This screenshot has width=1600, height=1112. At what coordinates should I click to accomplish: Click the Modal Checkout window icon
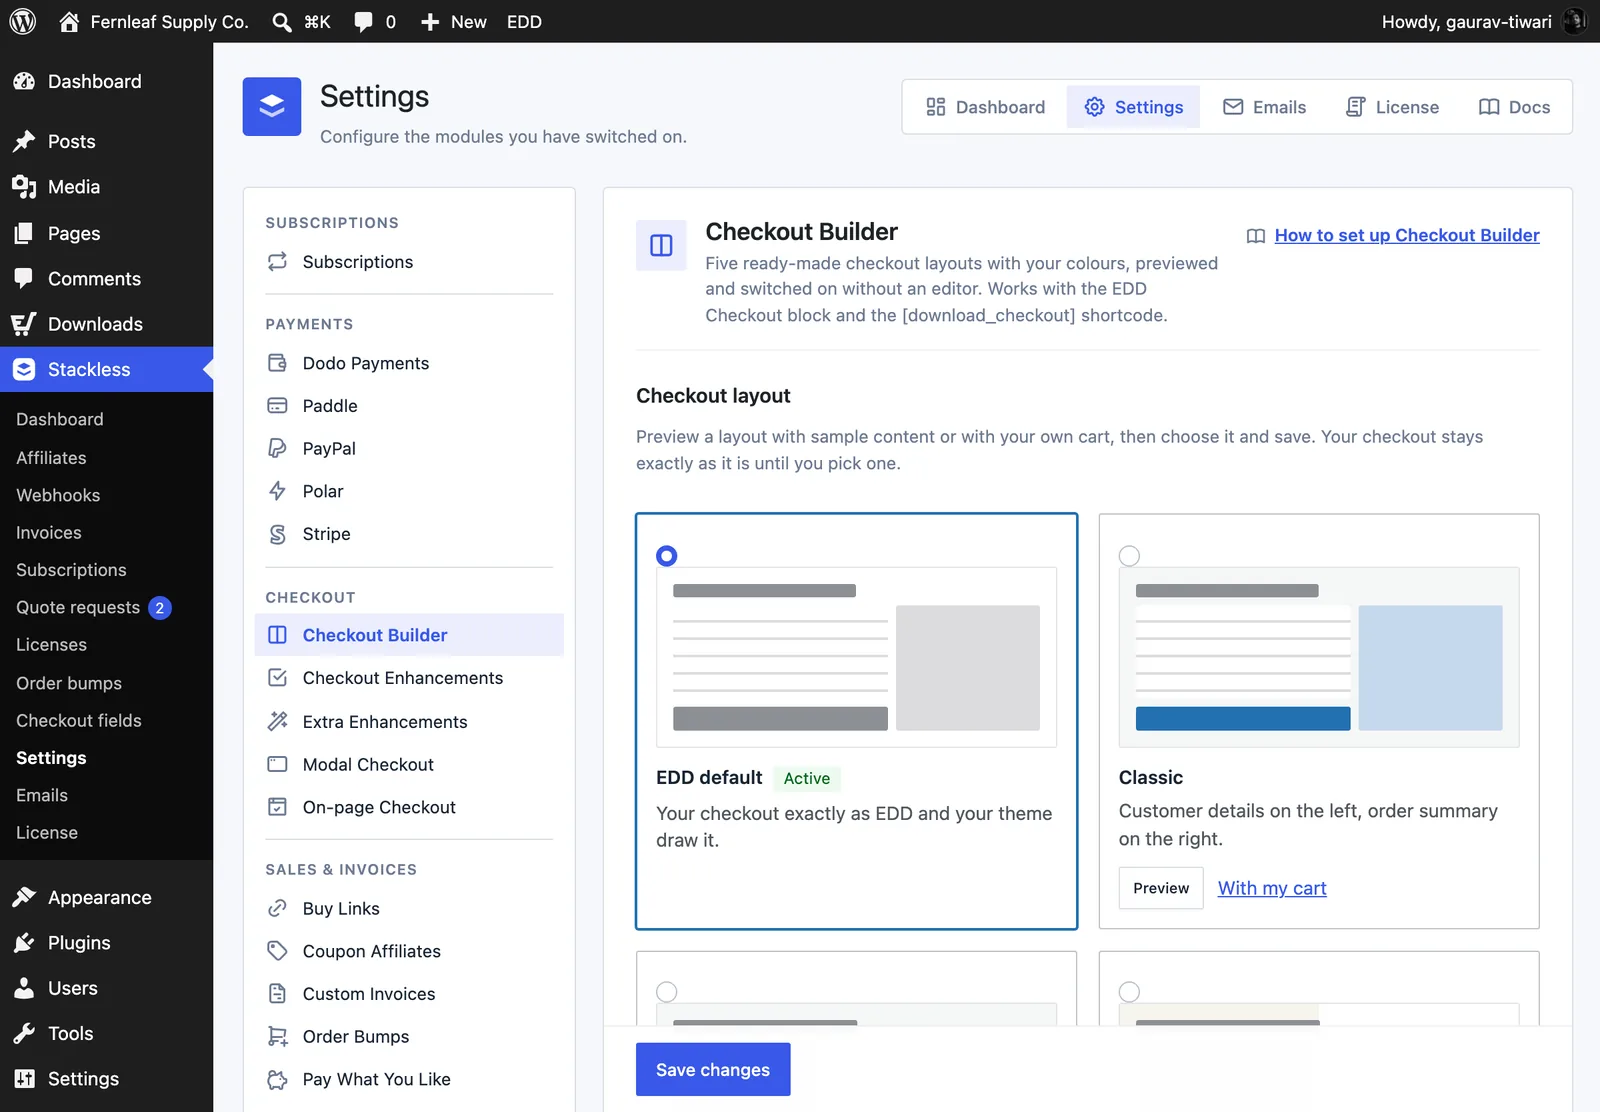click(277, 764)
